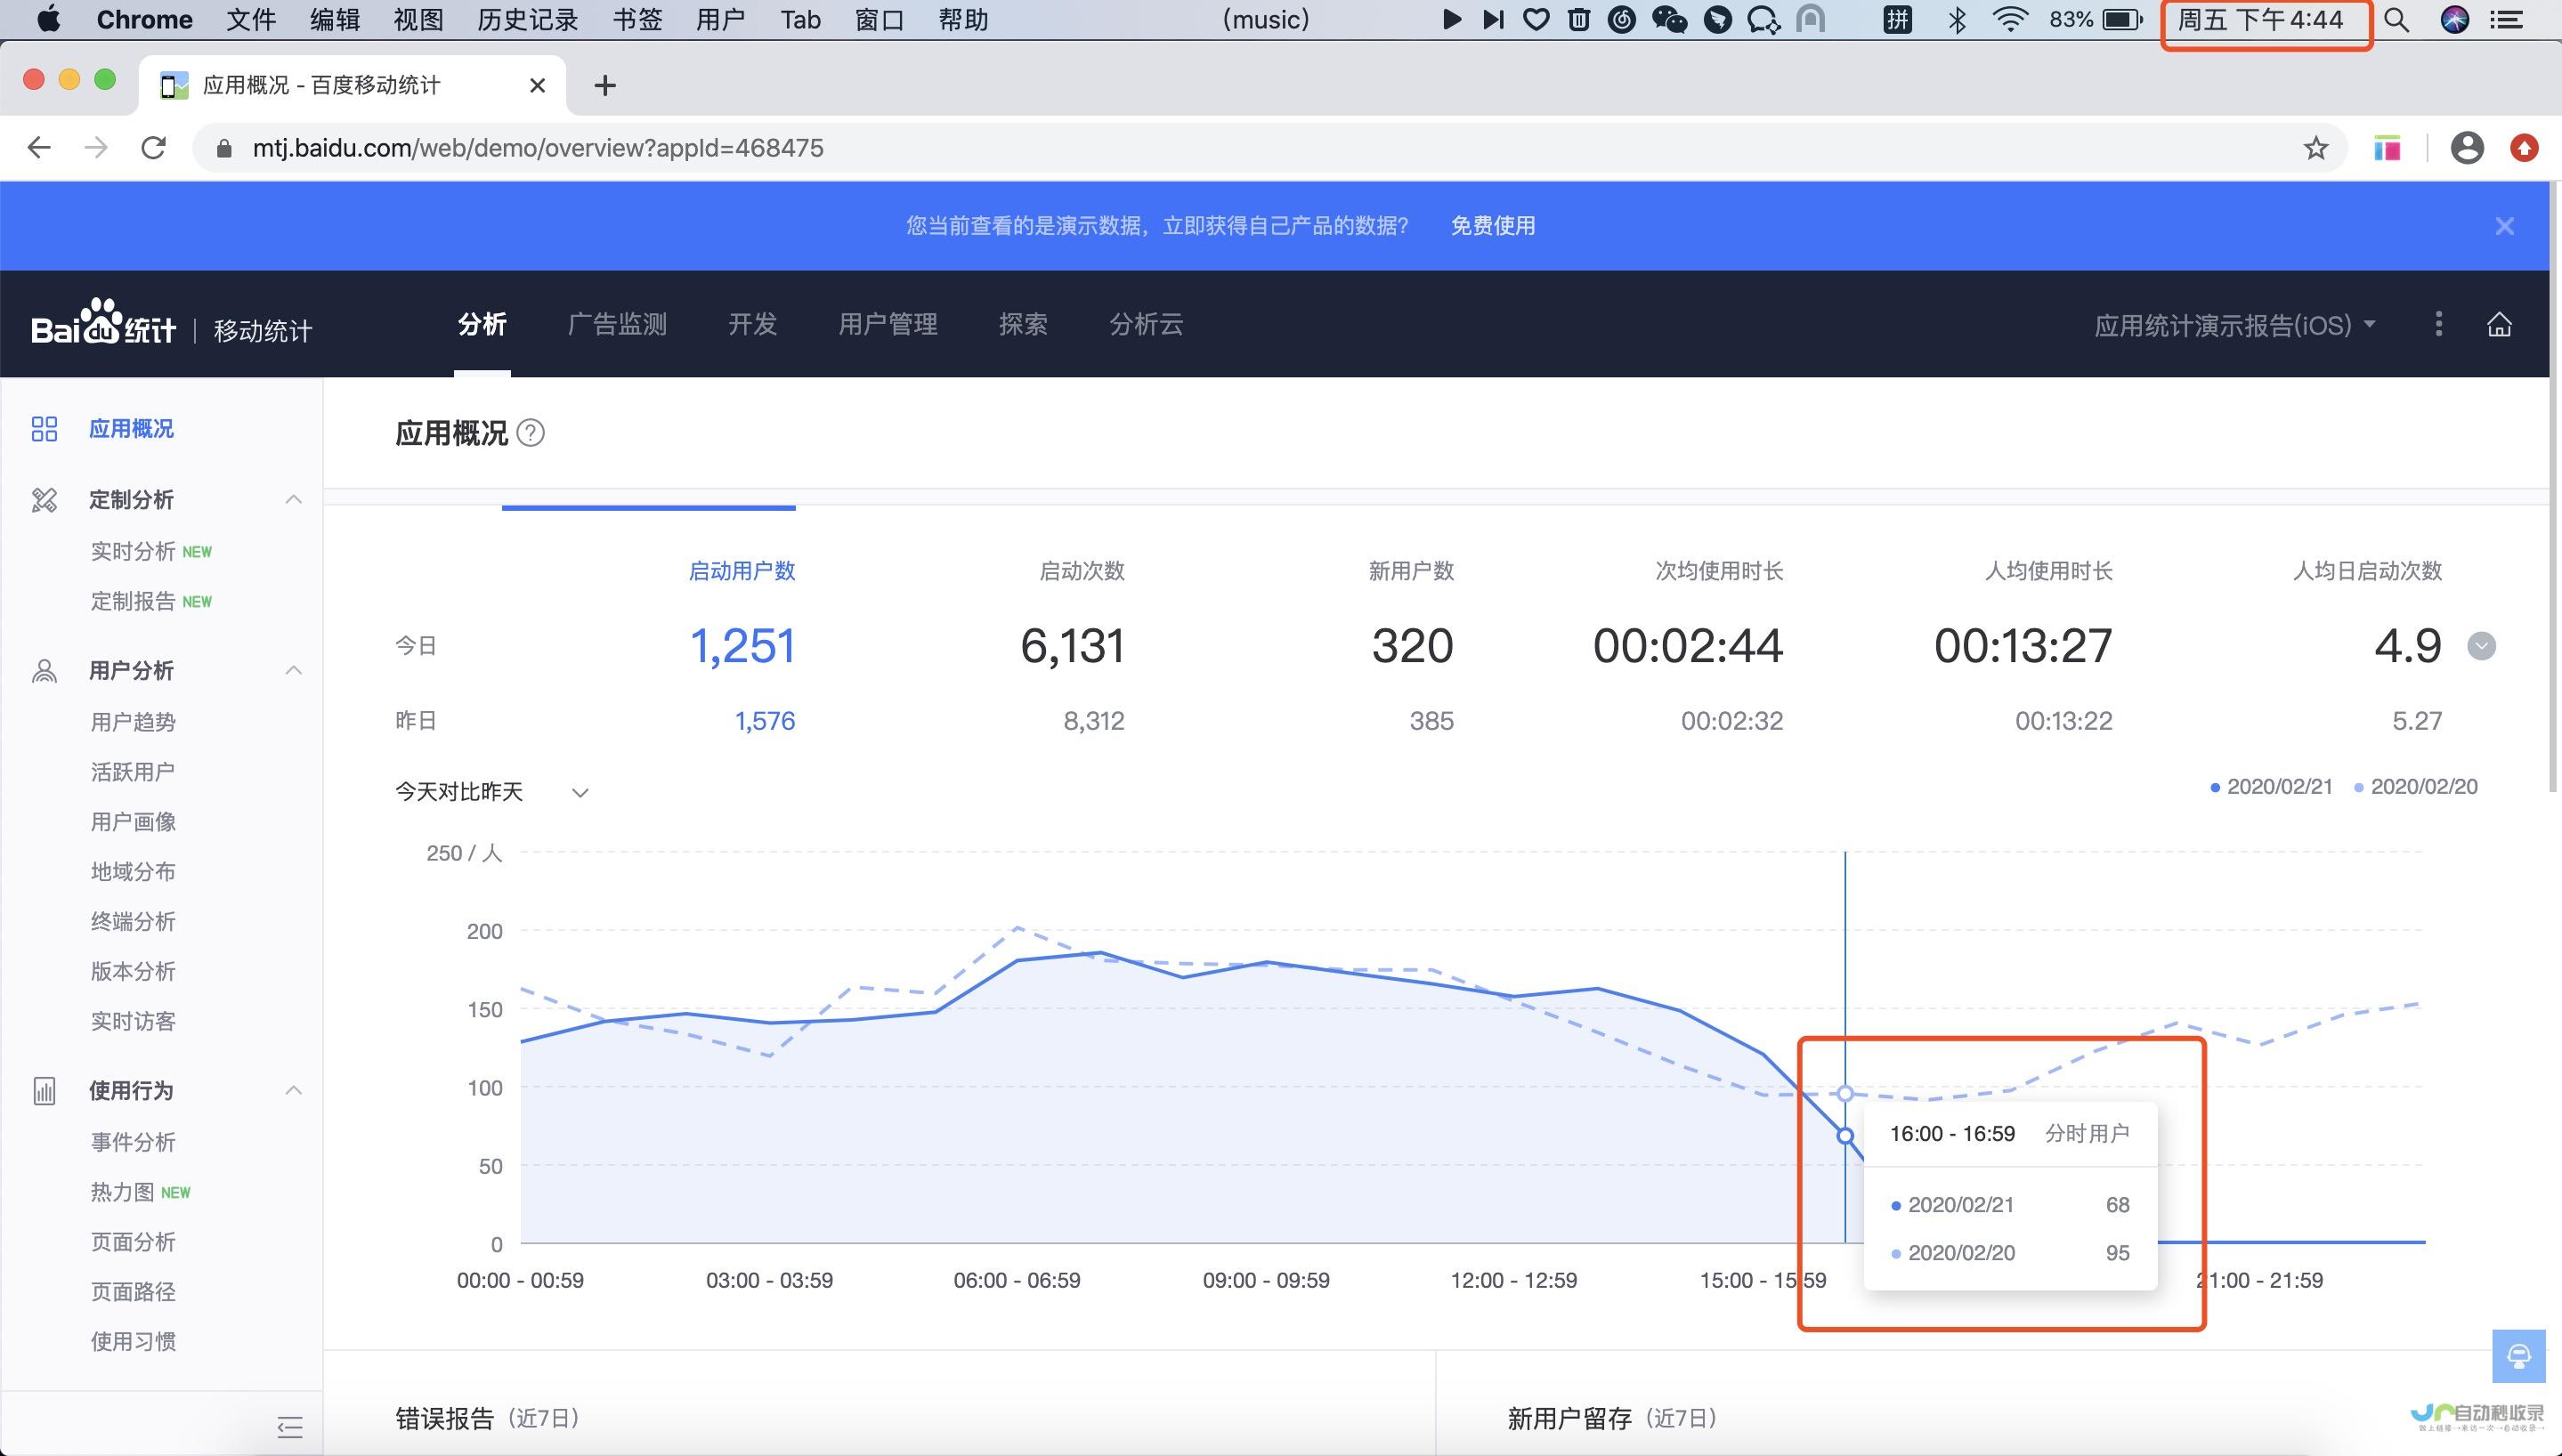Screen dimensions: 2562x1456
Task: Open the 用户管理 tab
Action: click(887, 324)
